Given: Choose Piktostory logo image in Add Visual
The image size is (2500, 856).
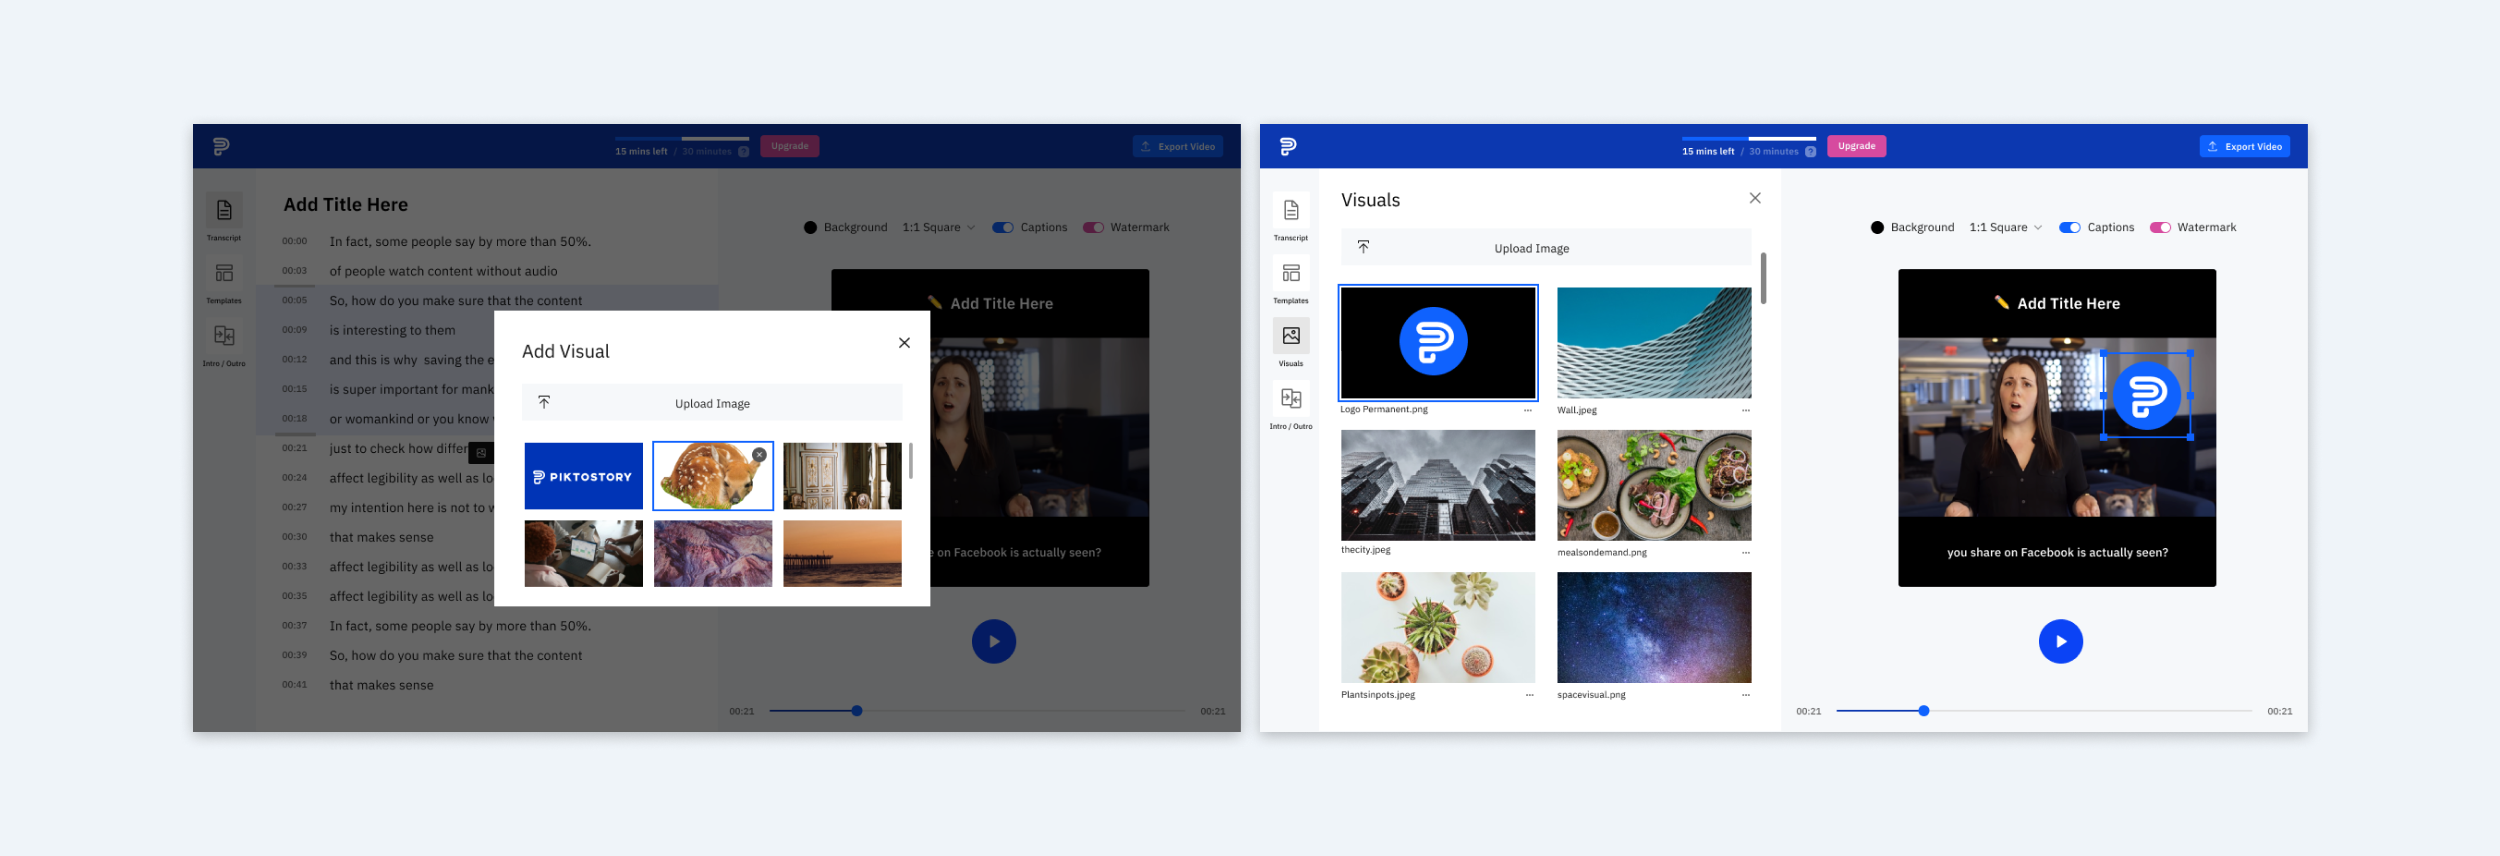Looking at the screenshot, I should pyautogui.click(x=584, y=476).
